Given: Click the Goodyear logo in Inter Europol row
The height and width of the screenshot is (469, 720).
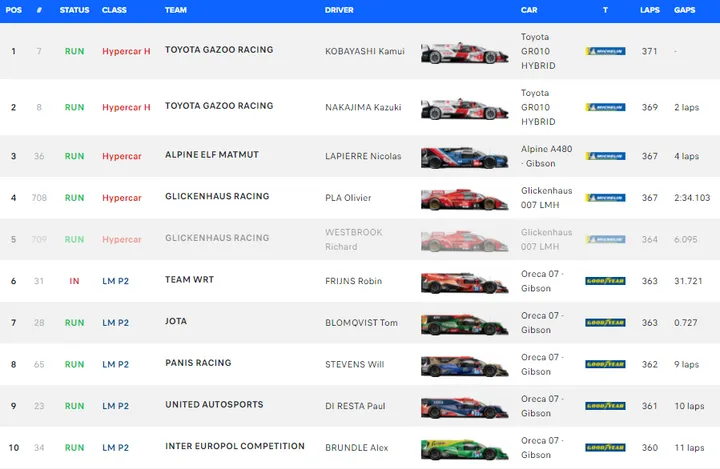Looking at the screenshot, I should coord(605,447).
